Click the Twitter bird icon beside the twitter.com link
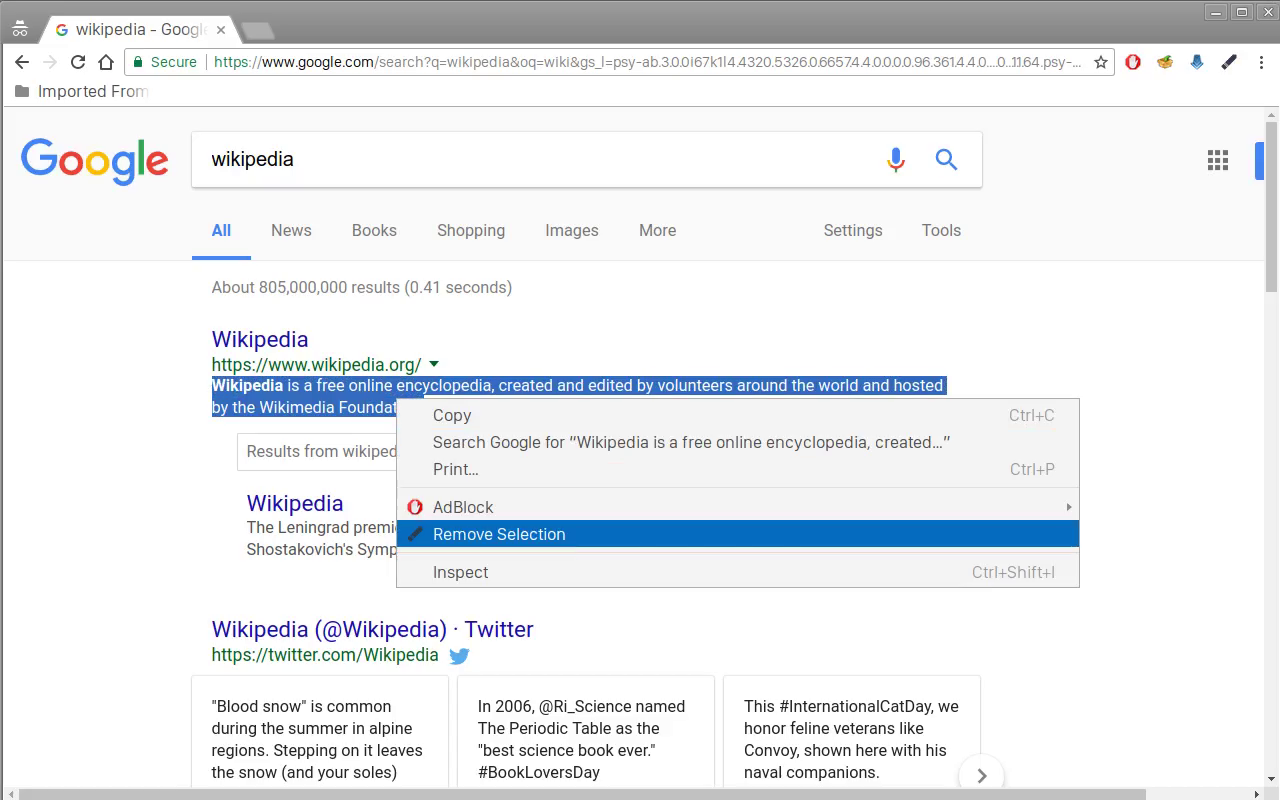 click(x=459, y=656)
